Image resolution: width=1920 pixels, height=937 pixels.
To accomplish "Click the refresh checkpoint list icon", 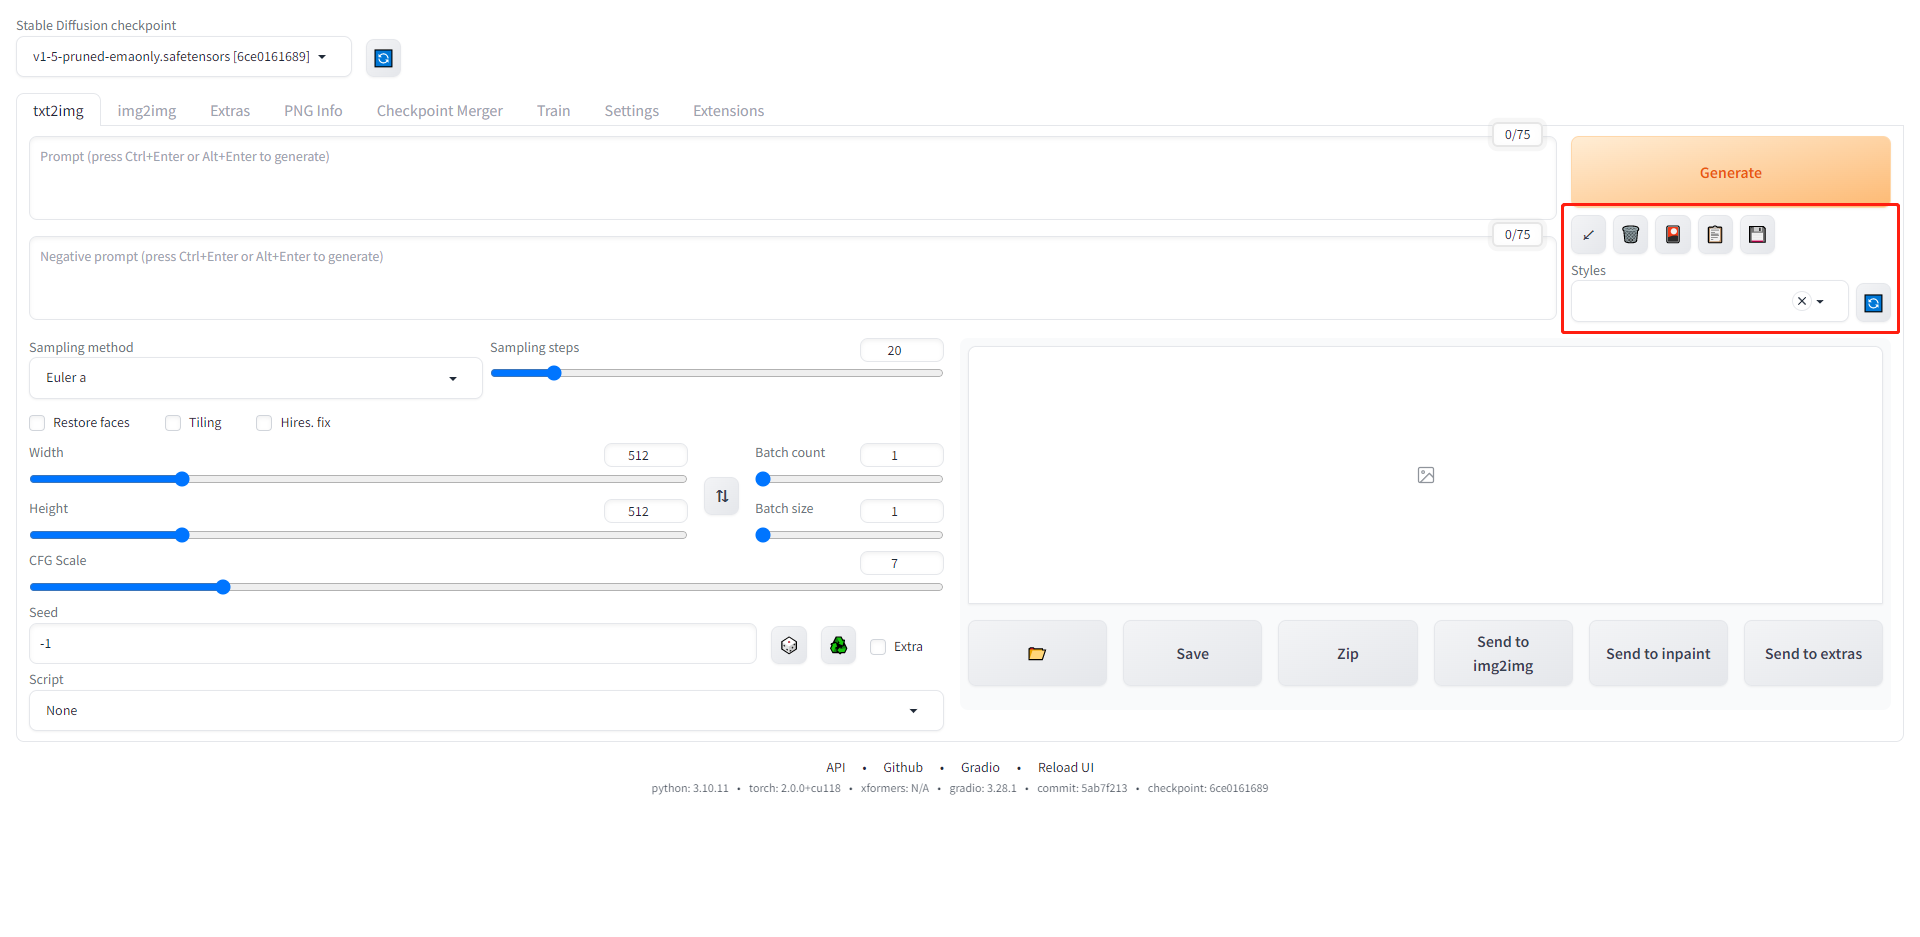I will [383, 58].
